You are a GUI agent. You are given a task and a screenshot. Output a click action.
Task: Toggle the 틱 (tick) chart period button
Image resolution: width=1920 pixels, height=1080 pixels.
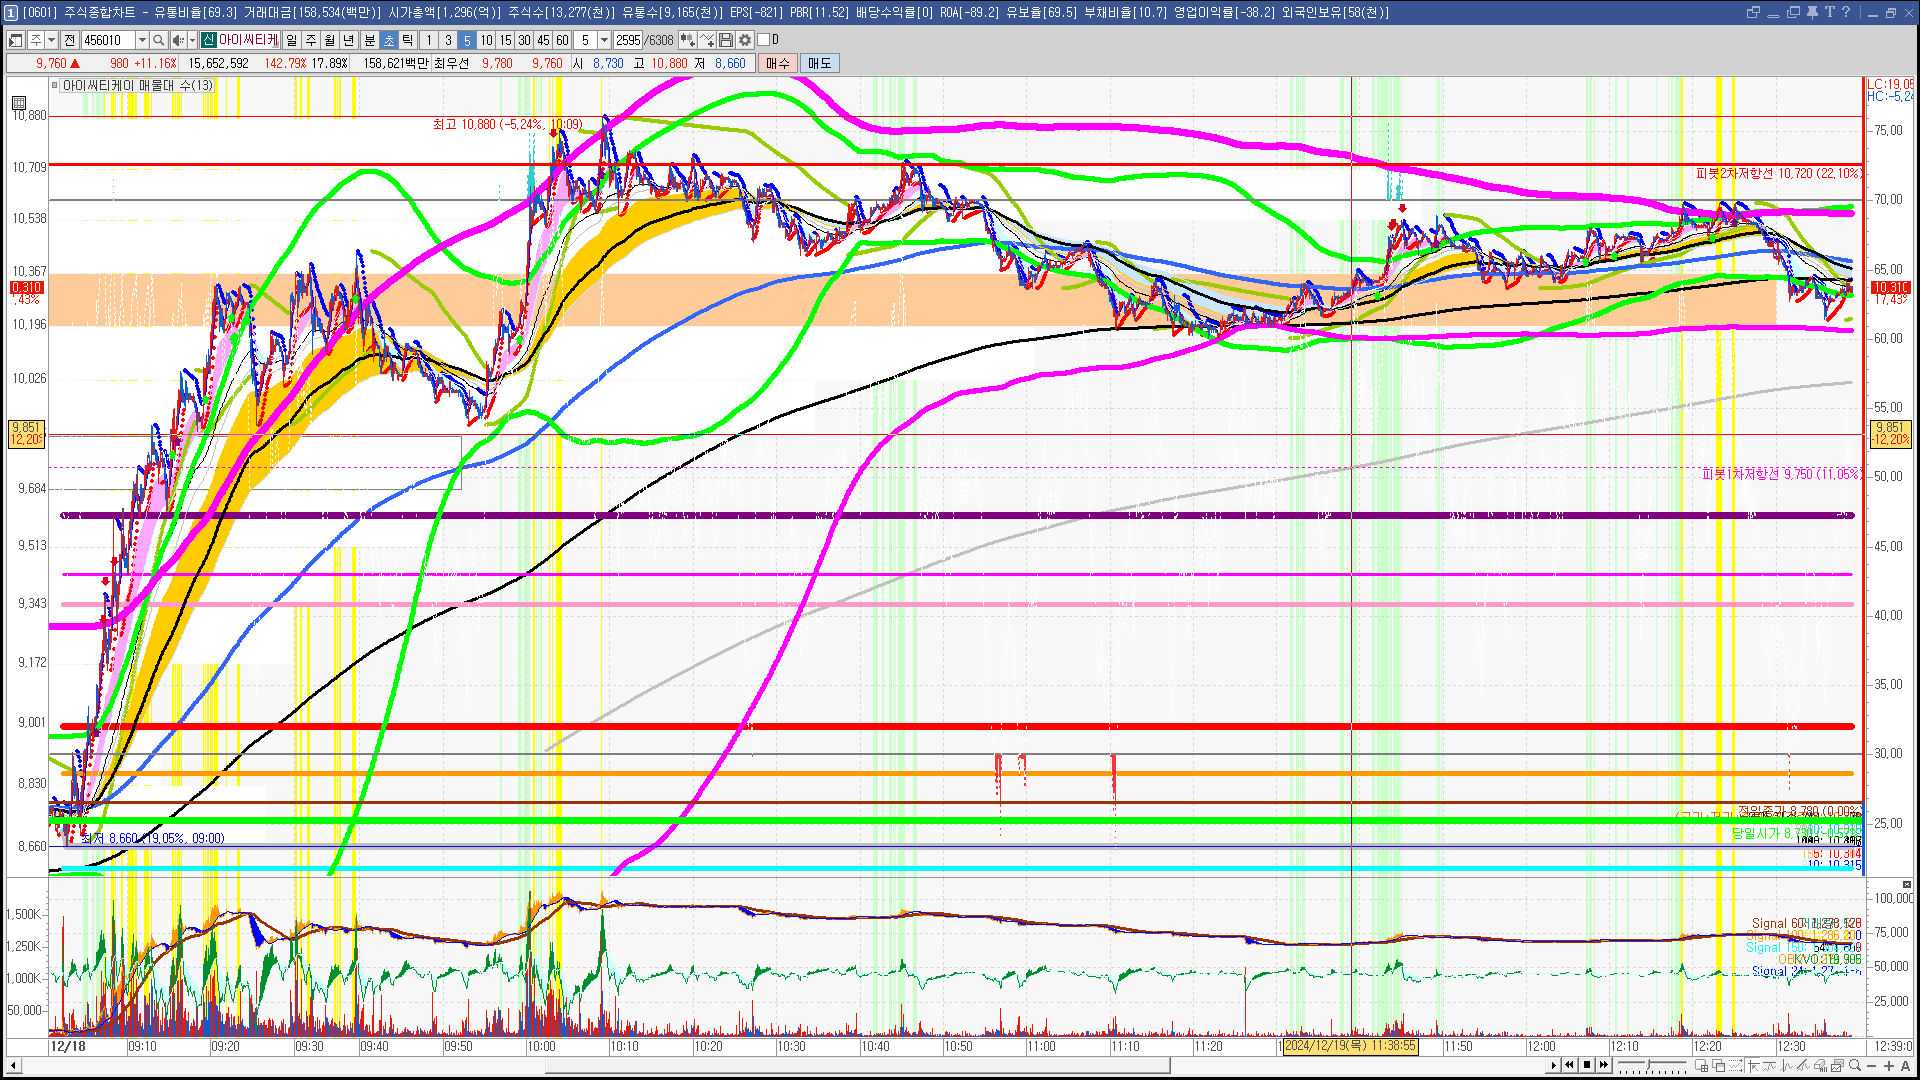click(x=407, y=40)
